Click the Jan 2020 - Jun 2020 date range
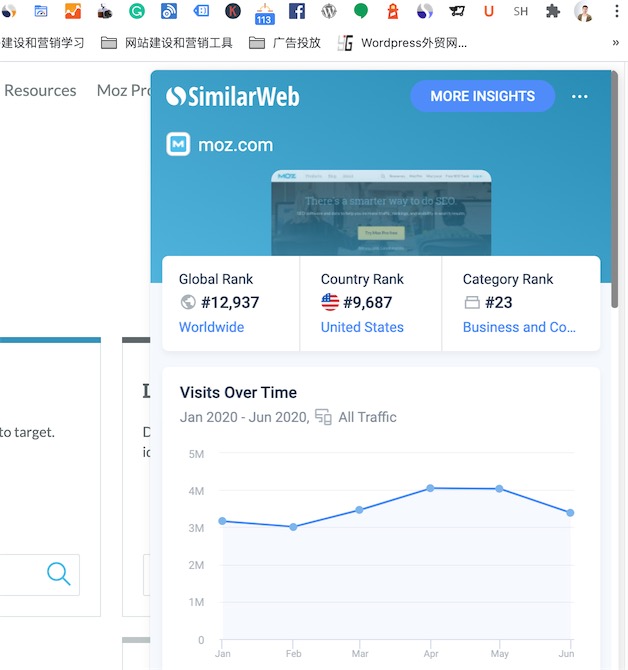The image size is (628, 670). pos(243,417)
